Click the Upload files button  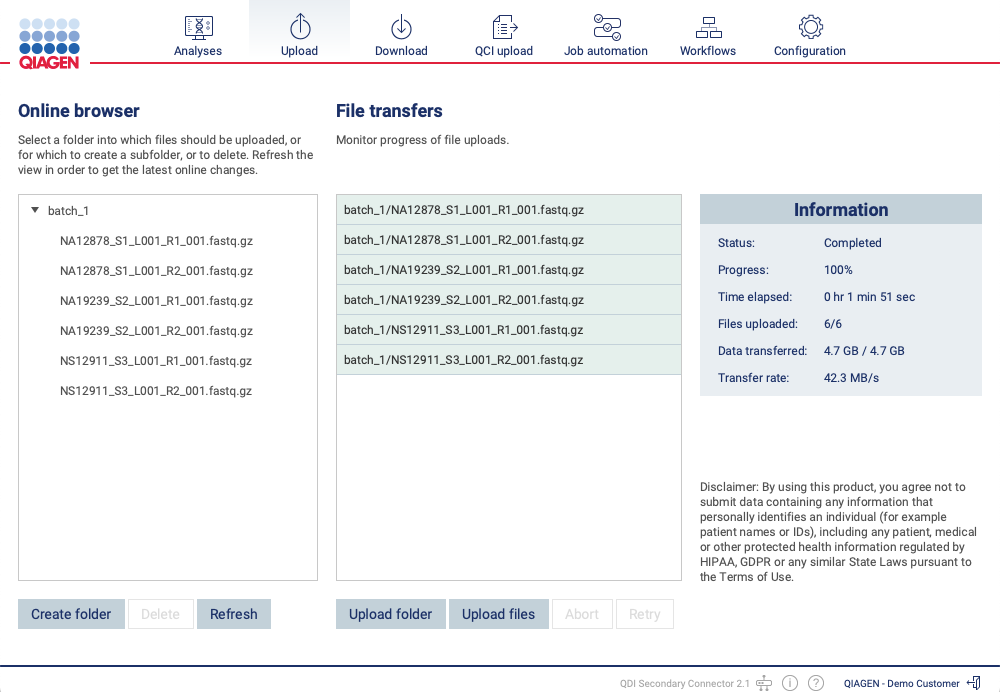coord(498,614)
